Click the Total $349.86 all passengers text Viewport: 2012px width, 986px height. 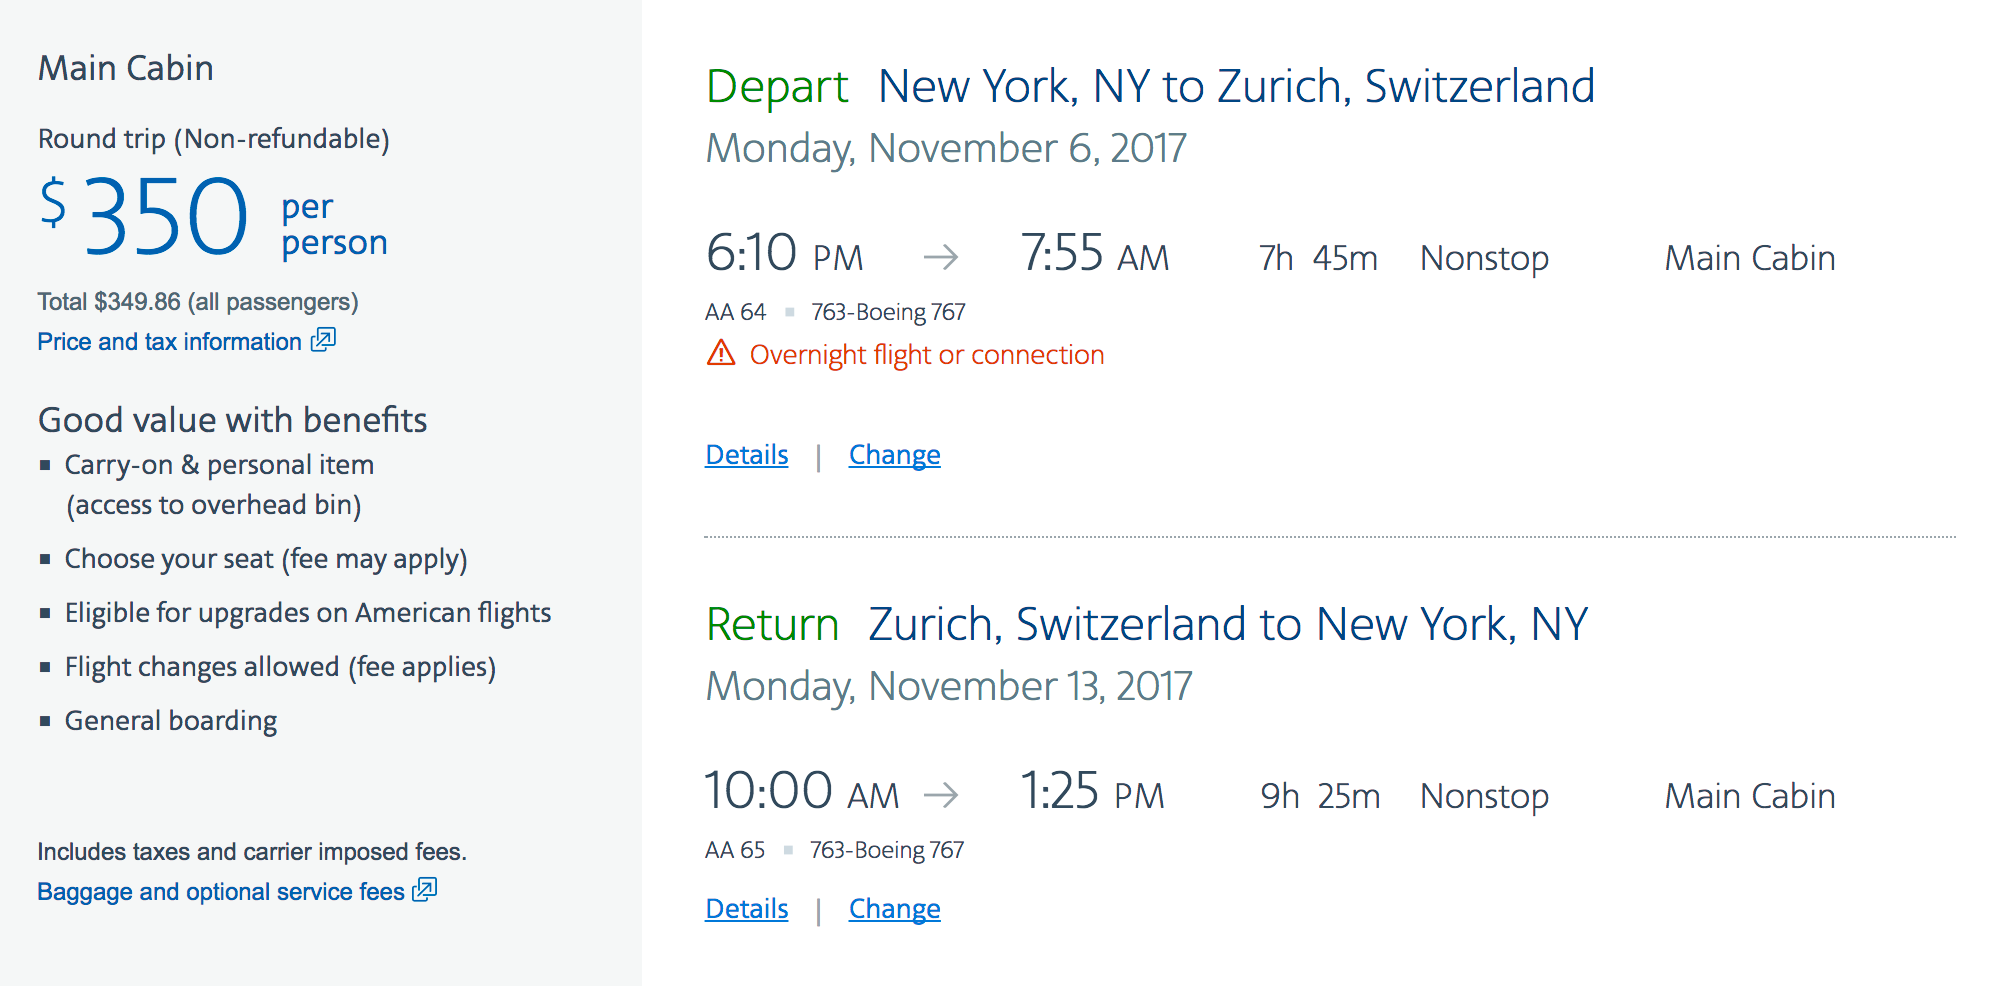198,302
